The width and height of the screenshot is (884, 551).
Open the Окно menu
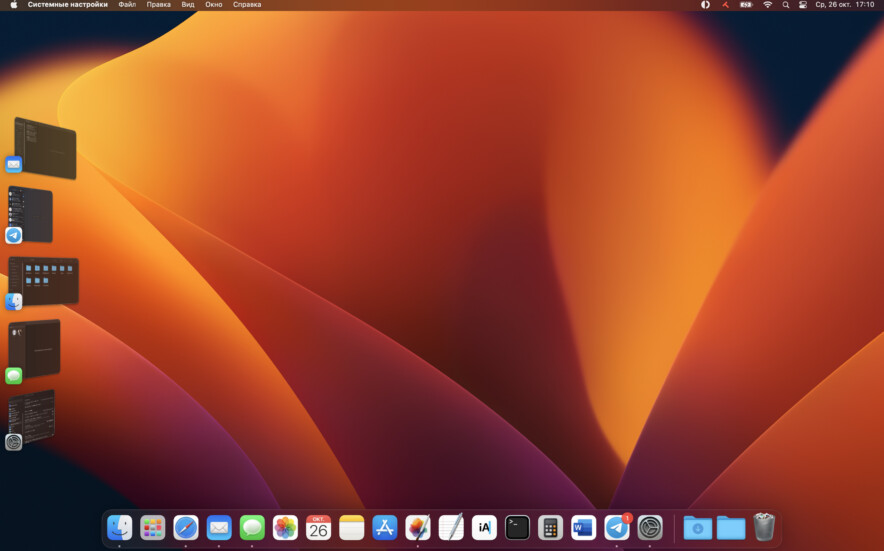214,5
